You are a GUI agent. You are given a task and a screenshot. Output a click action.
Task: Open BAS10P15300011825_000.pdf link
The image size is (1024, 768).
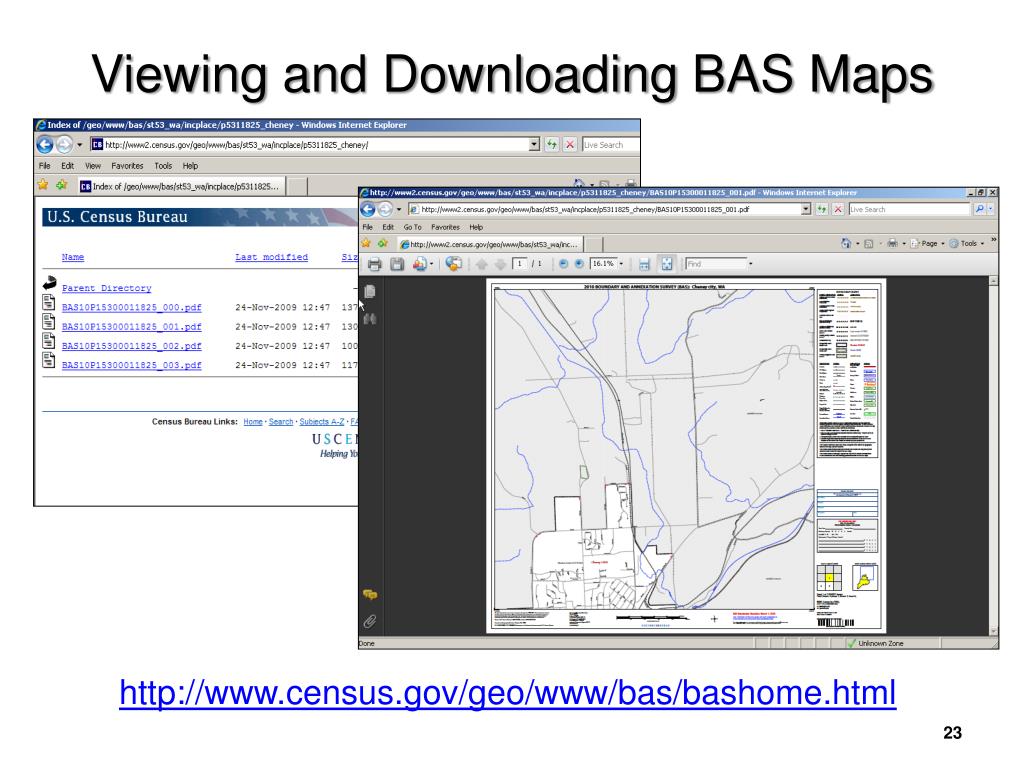pyautogui.click(x=131, y=307)
